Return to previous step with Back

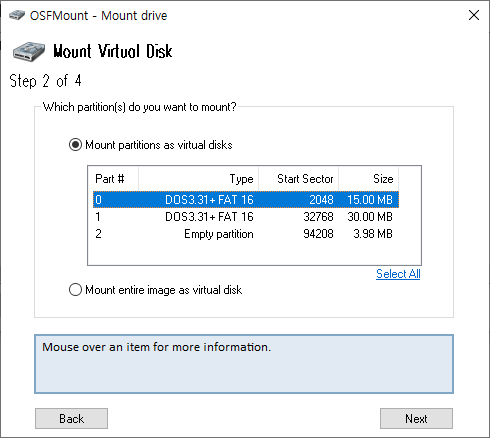[71, 418]
